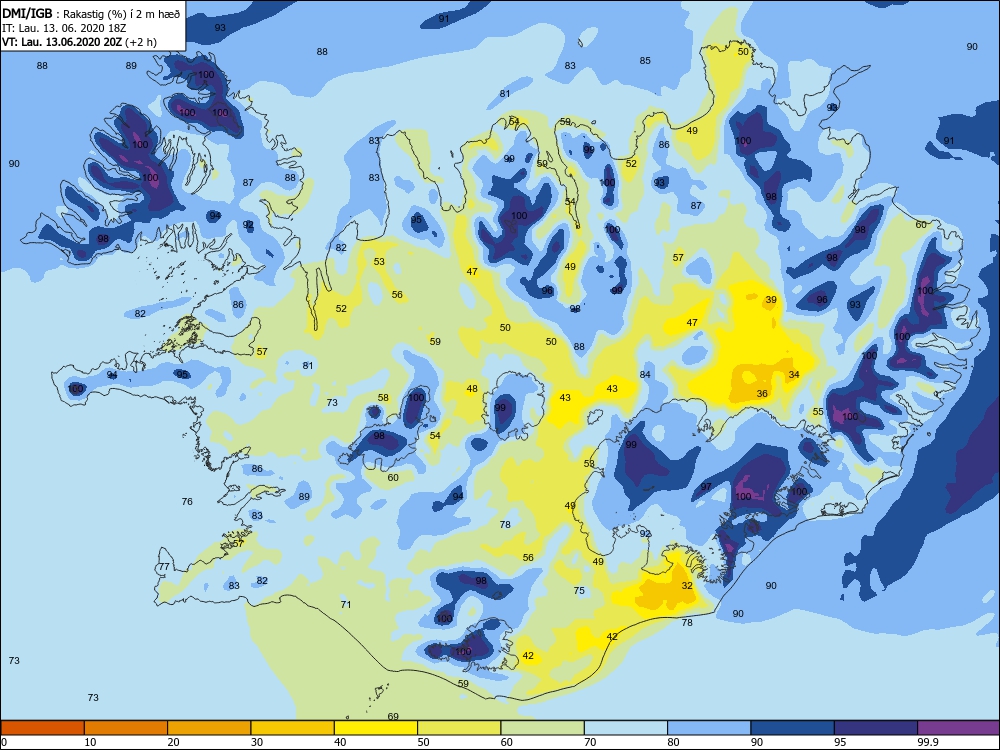Pick the light green 60–70 legend swatch
The width and height of the screenshot is (1000, 750).
(543, 728)
